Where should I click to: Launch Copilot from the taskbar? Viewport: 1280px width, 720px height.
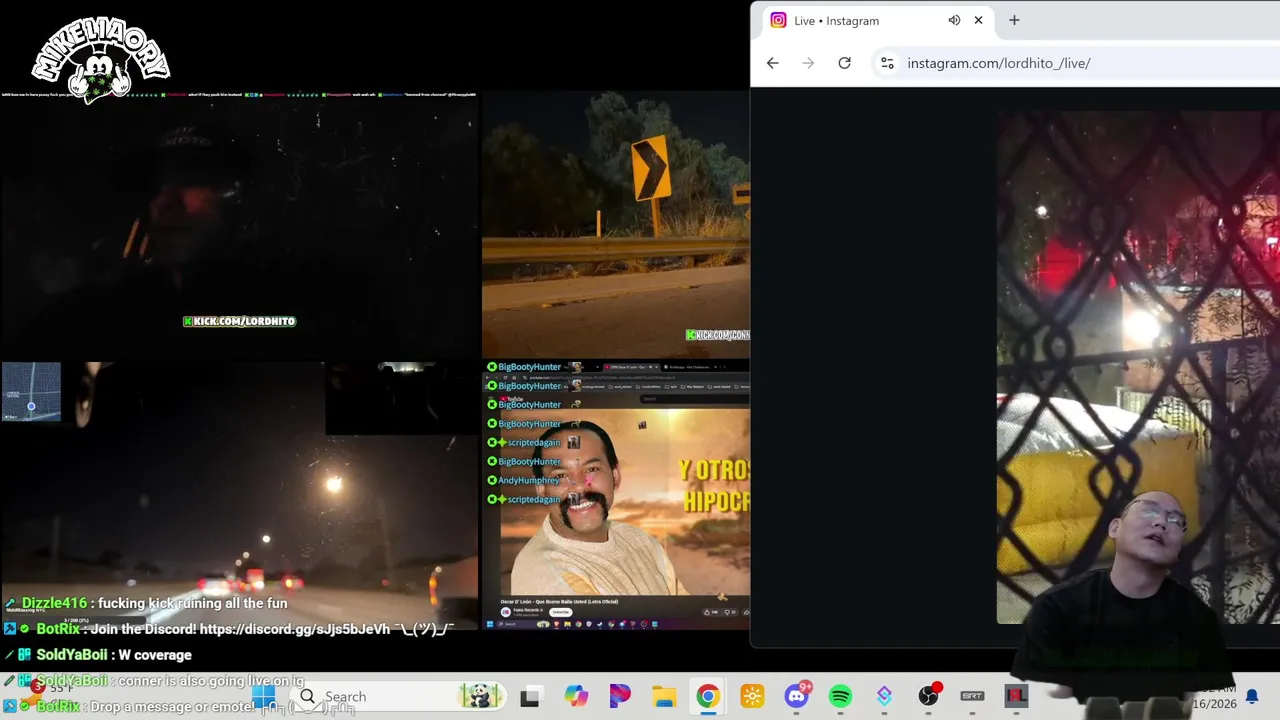tap(576, 696)
